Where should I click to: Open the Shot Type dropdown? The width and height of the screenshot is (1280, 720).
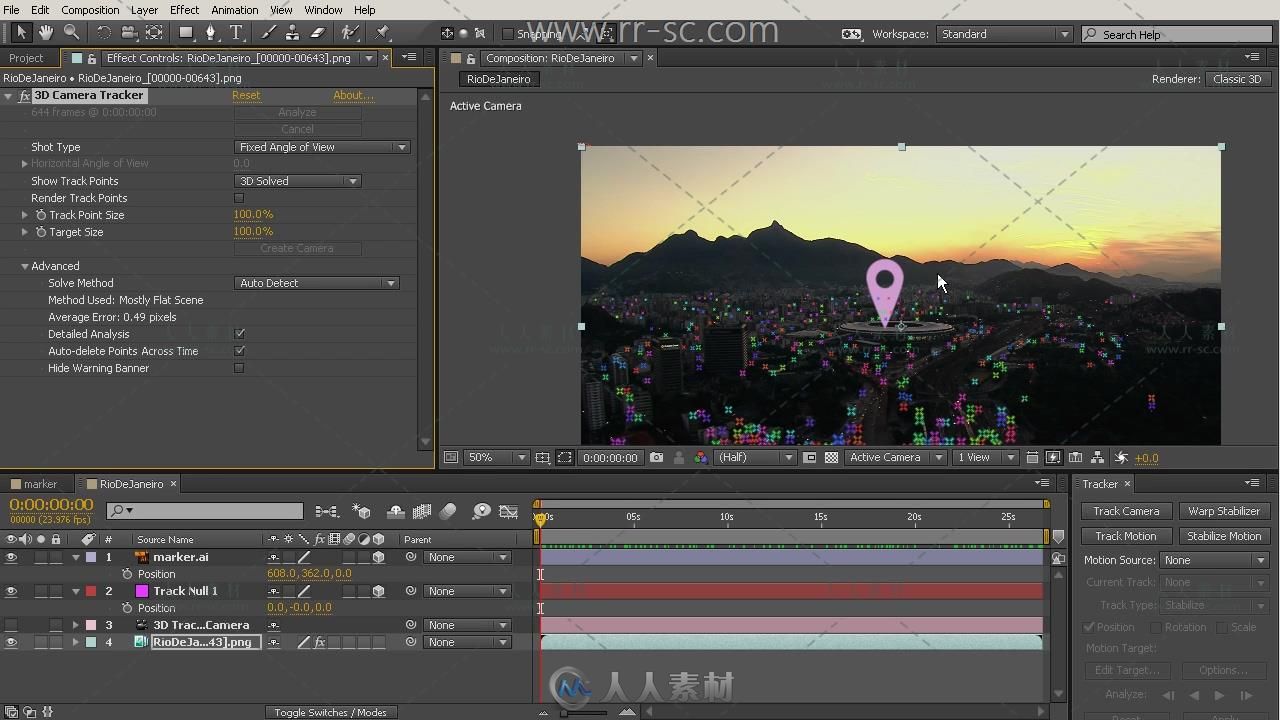321,147
